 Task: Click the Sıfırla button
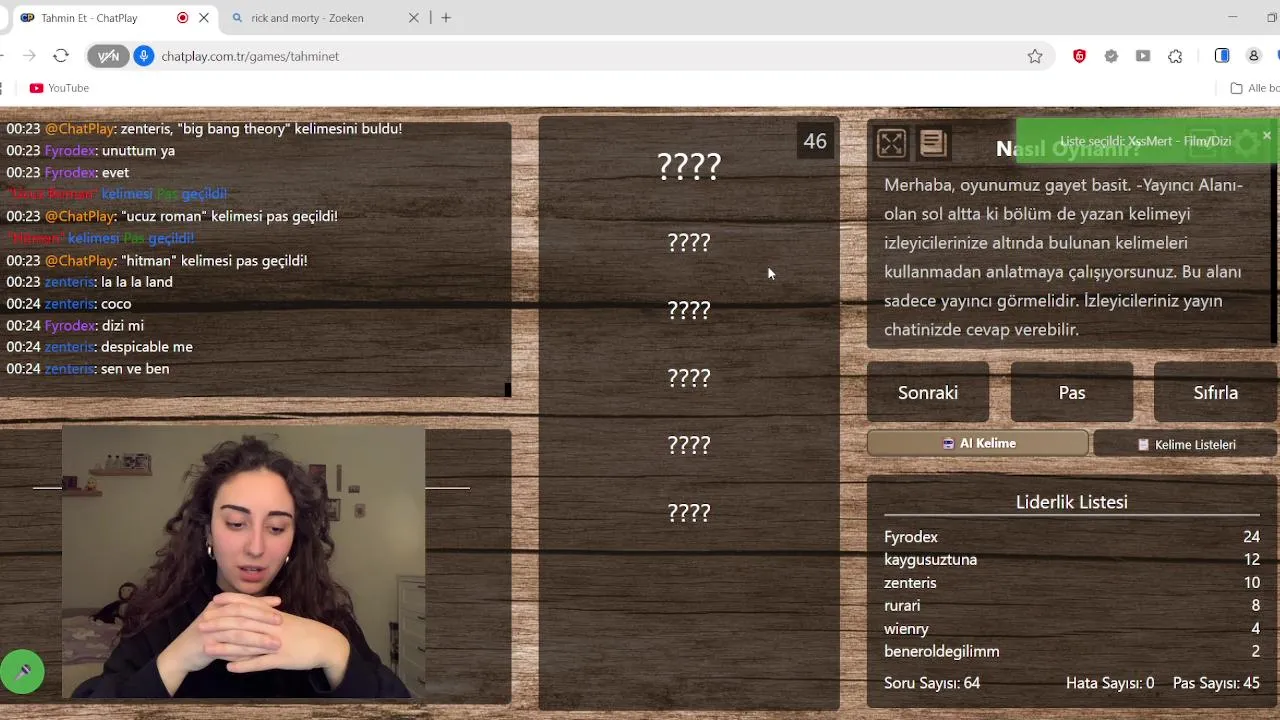click(x=1216, y=393)
